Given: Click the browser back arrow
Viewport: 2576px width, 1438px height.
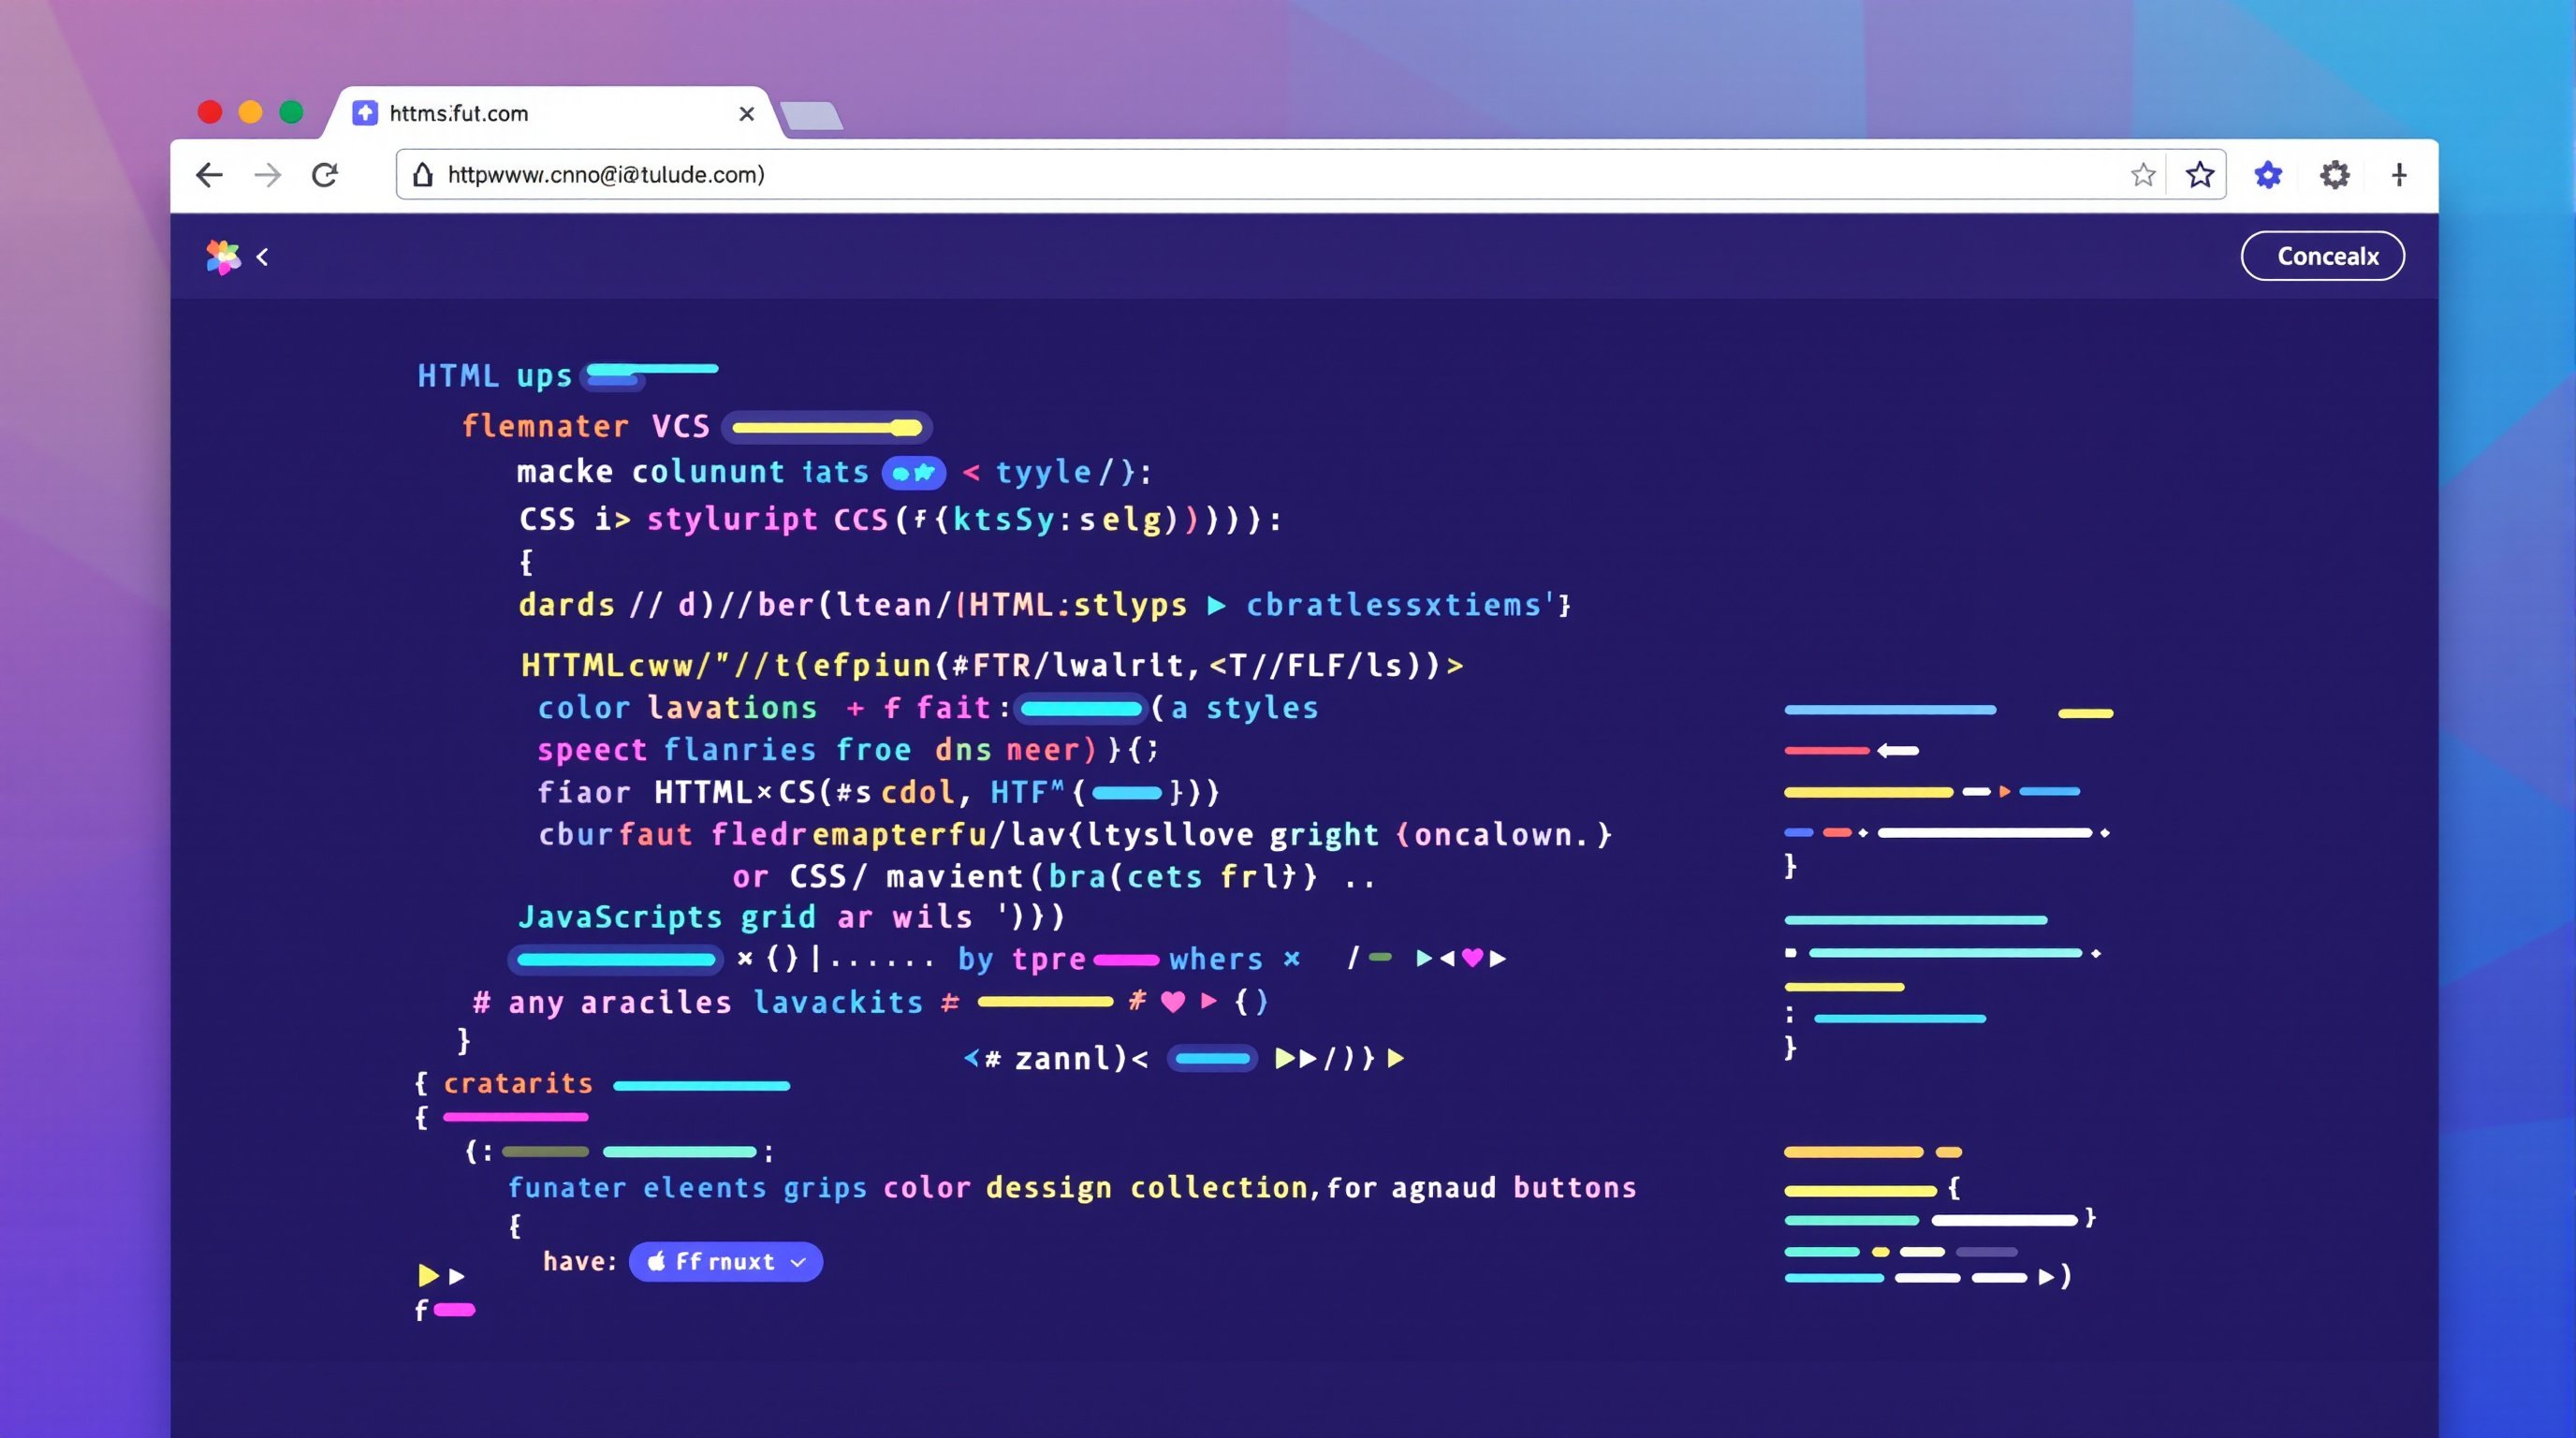Looking at the screenshot, I should click(x=209, y=175).
